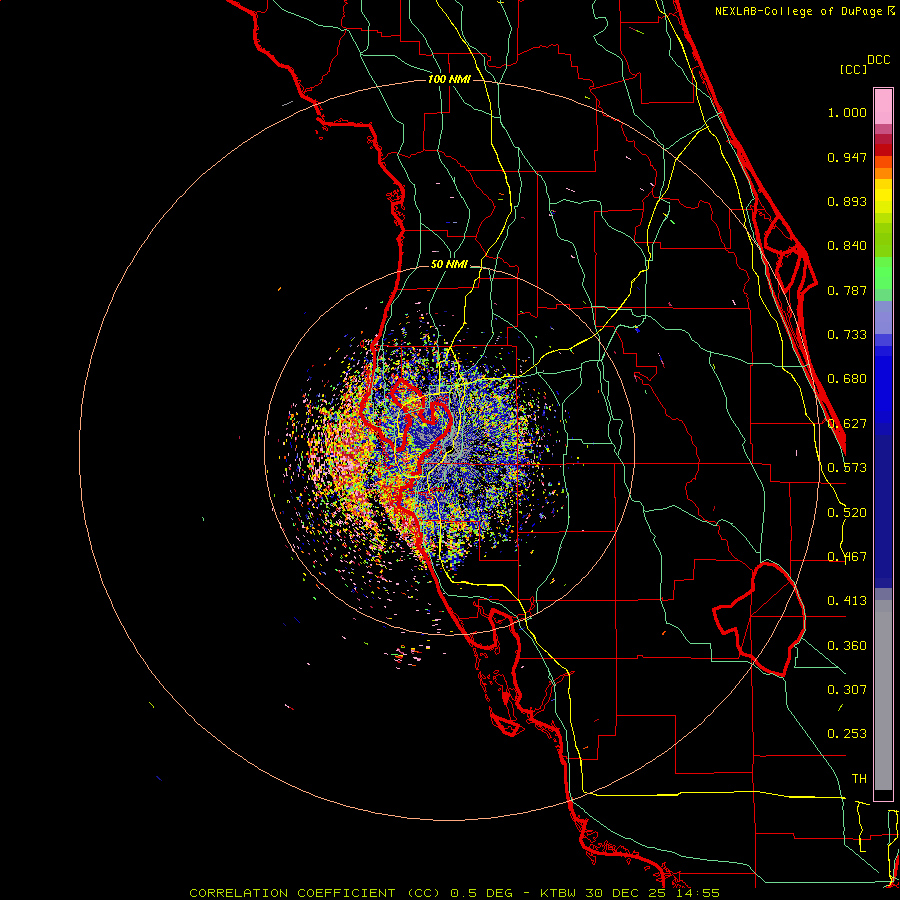Screen dimensions: 900x900
Task: Click the Correlation Coefficient KTBW caption
Action: 454,893
